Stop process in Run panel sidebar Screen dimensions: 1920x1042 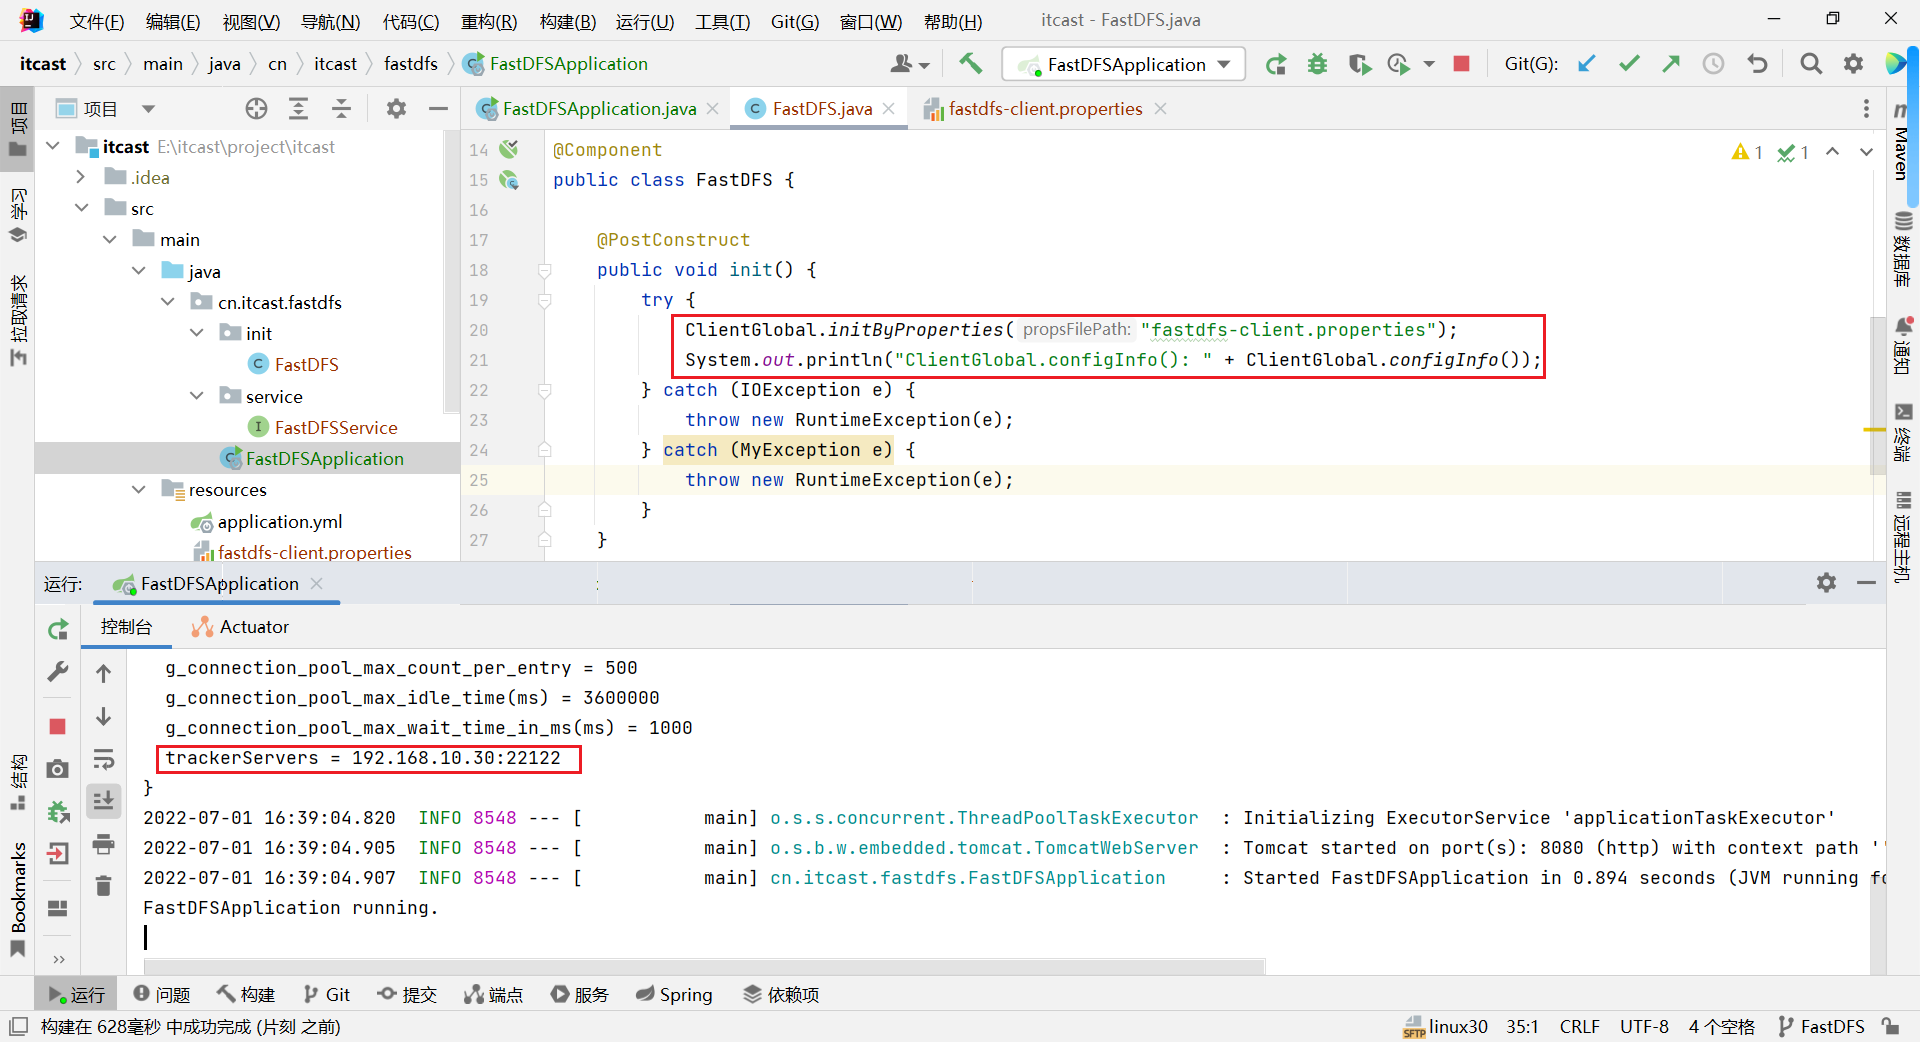58,727
